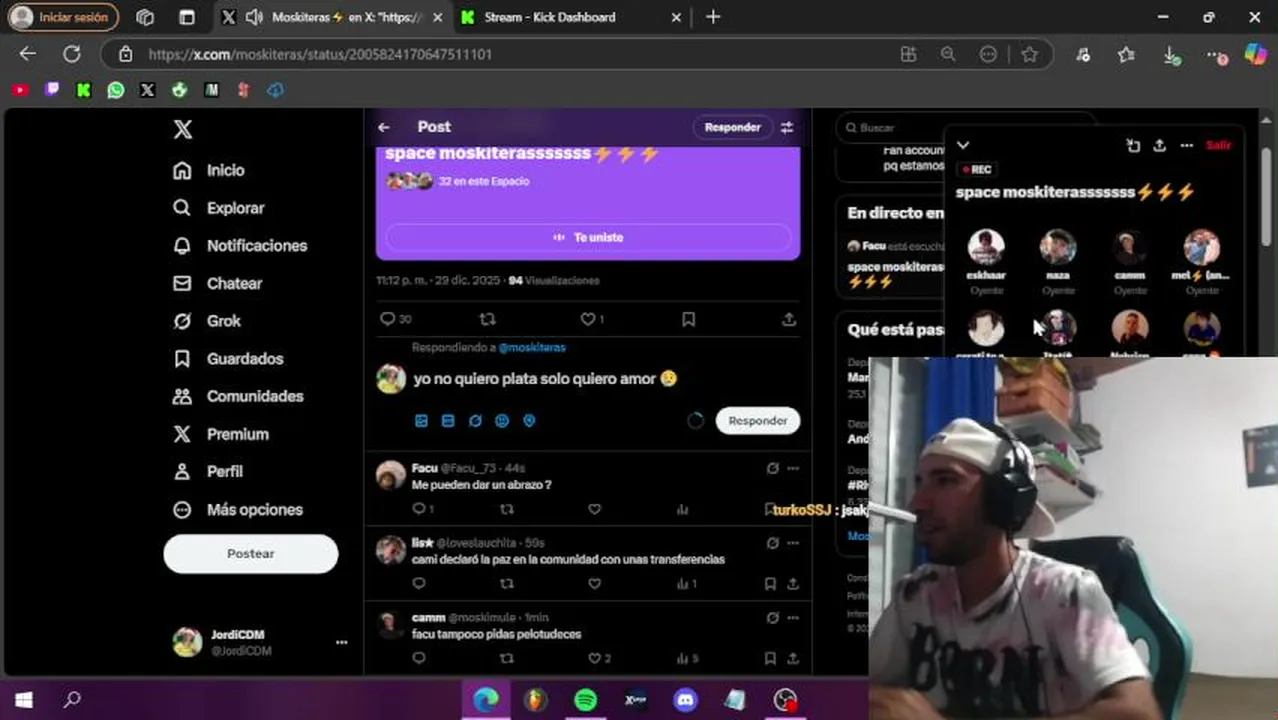Switch to the Stream - Kick Dashboard tab
This screenshot has height=720, width=1278.
click(570, 17)
